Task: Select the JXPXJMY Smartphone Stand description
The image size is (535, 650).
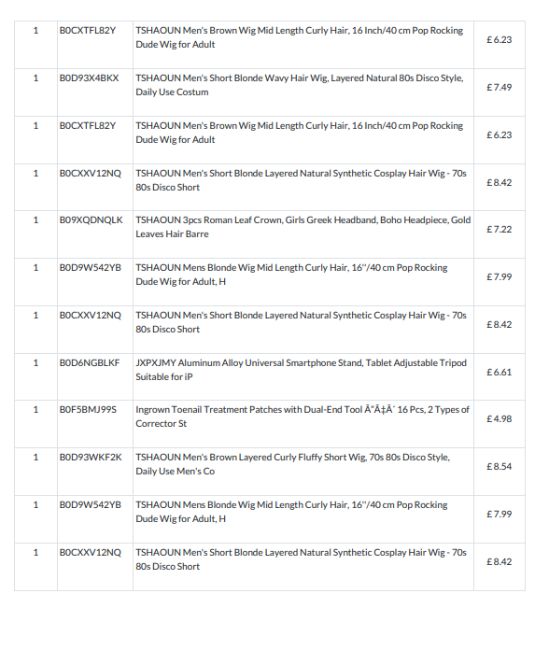Action: point(301,369)
